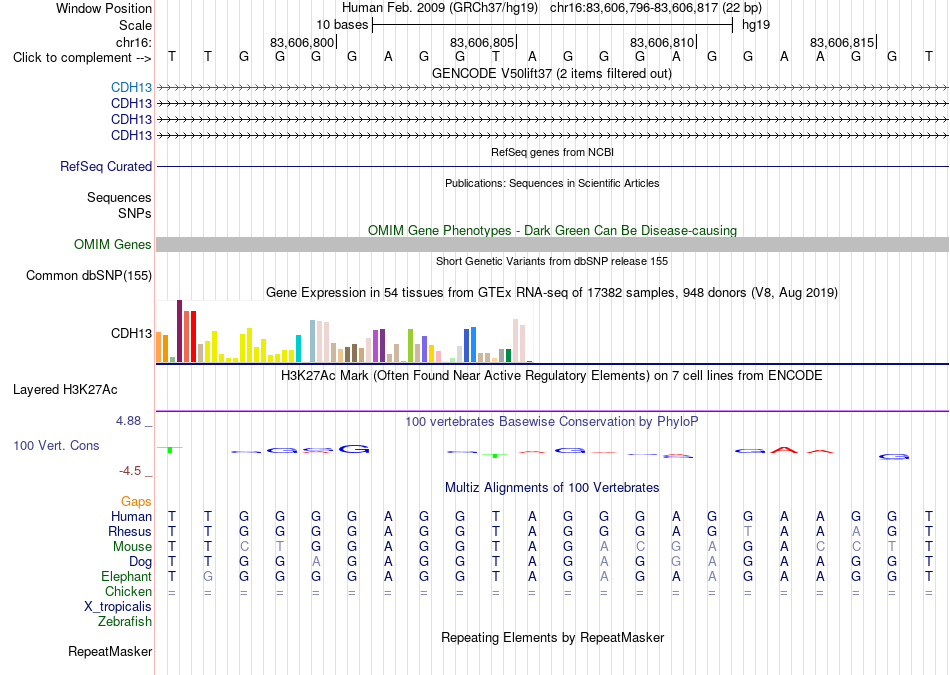This screenshot has height=675, width=950.
Task: Open the OMIM Gene Phenotypes track title
Action: coord(552,230)
